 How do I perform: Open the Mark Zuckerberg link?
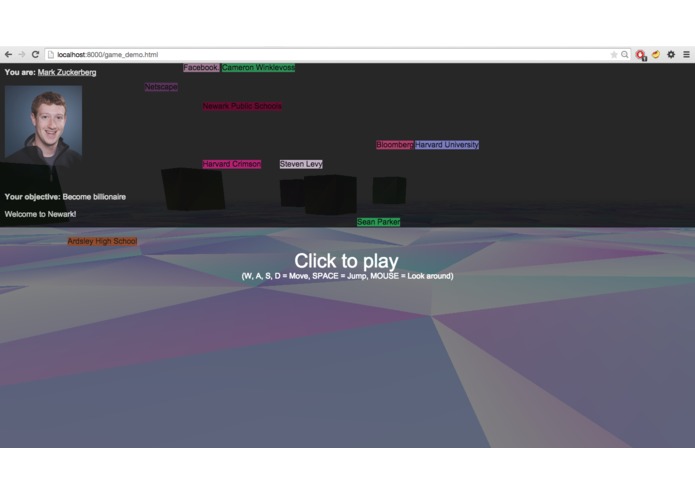67,72
